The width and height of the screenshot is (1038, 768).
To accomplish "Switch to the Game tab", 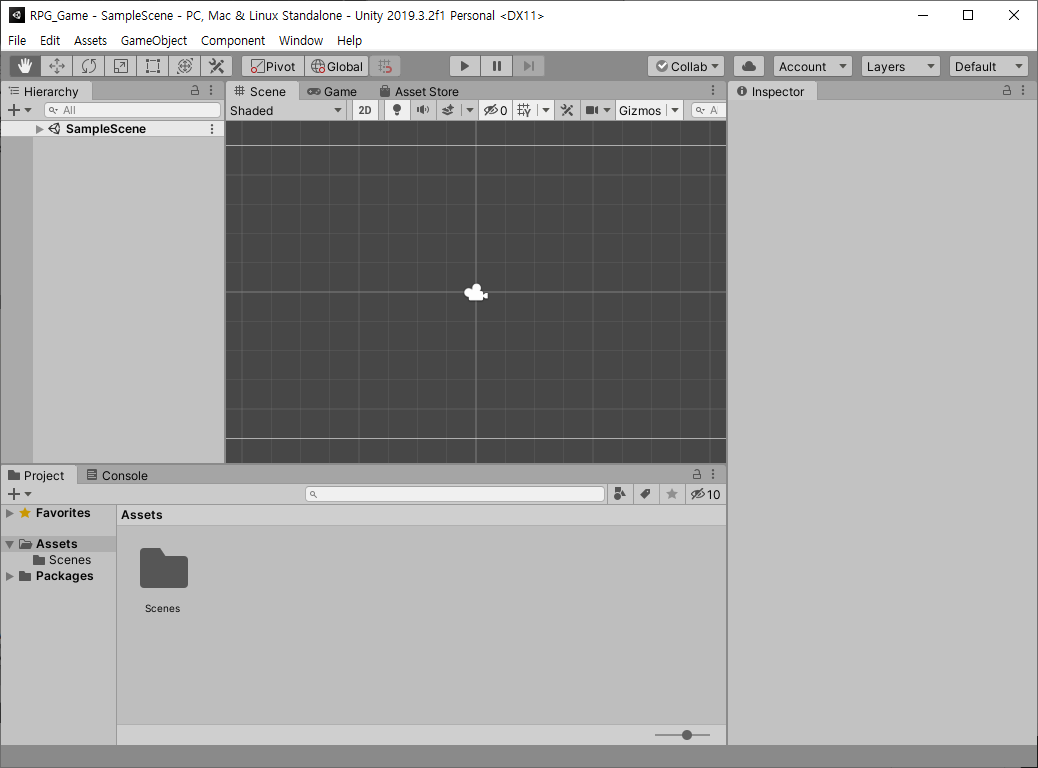I will point(332,91).
